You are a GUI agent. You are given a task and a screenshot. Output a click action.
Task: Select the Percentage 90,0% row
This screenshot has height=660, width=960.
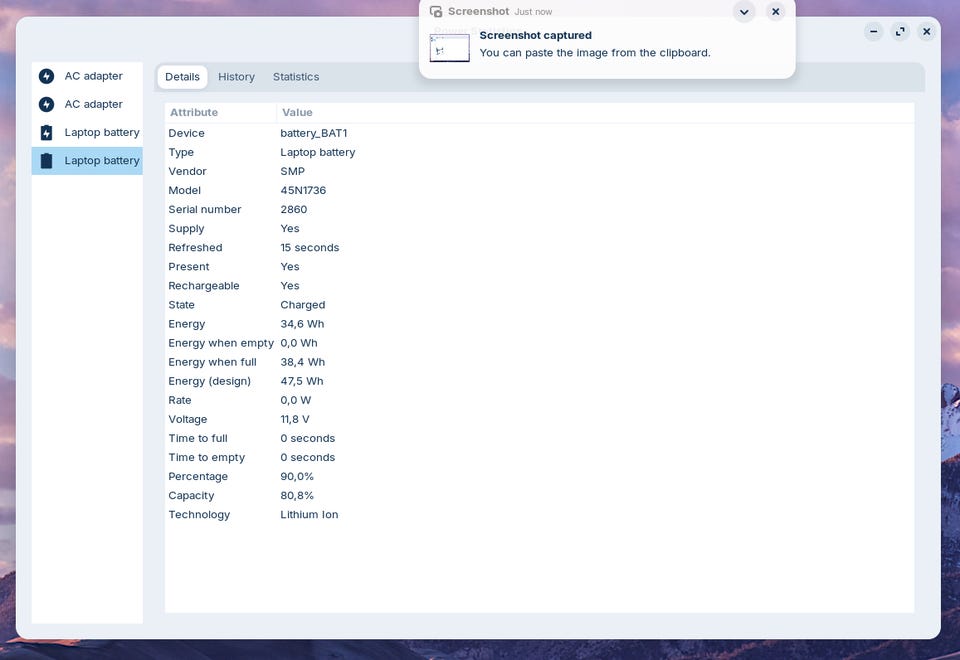(x=539, y=476)
